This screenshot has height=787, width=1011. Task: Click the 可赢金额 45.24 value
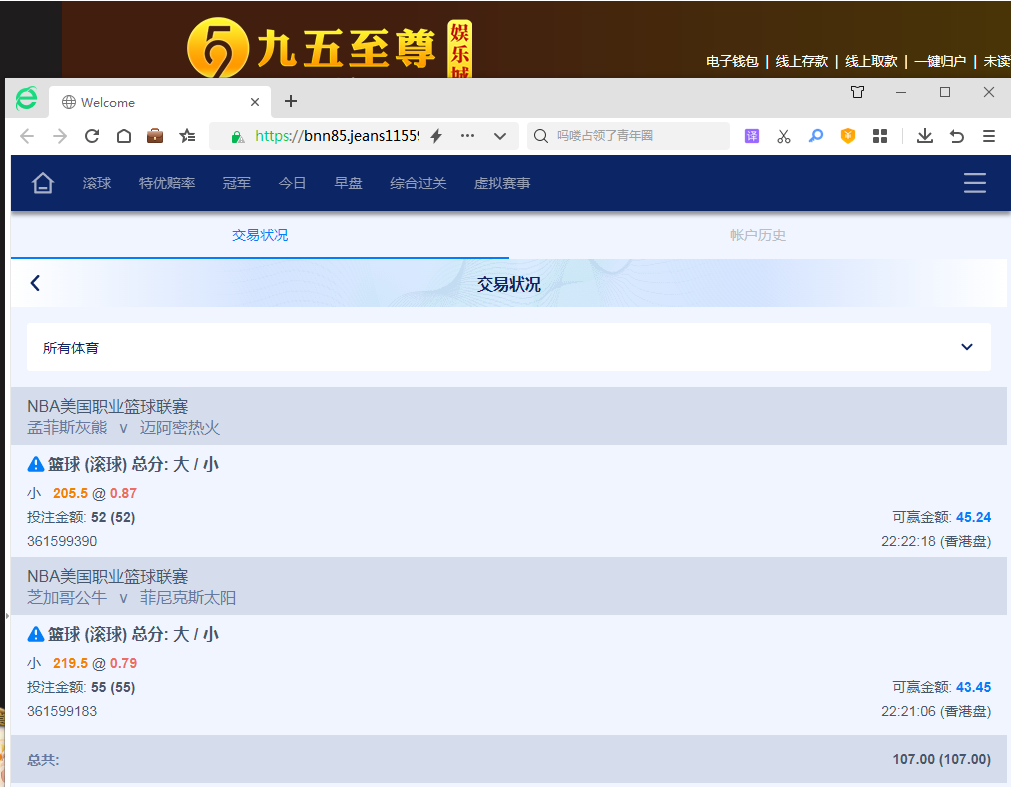973,517
